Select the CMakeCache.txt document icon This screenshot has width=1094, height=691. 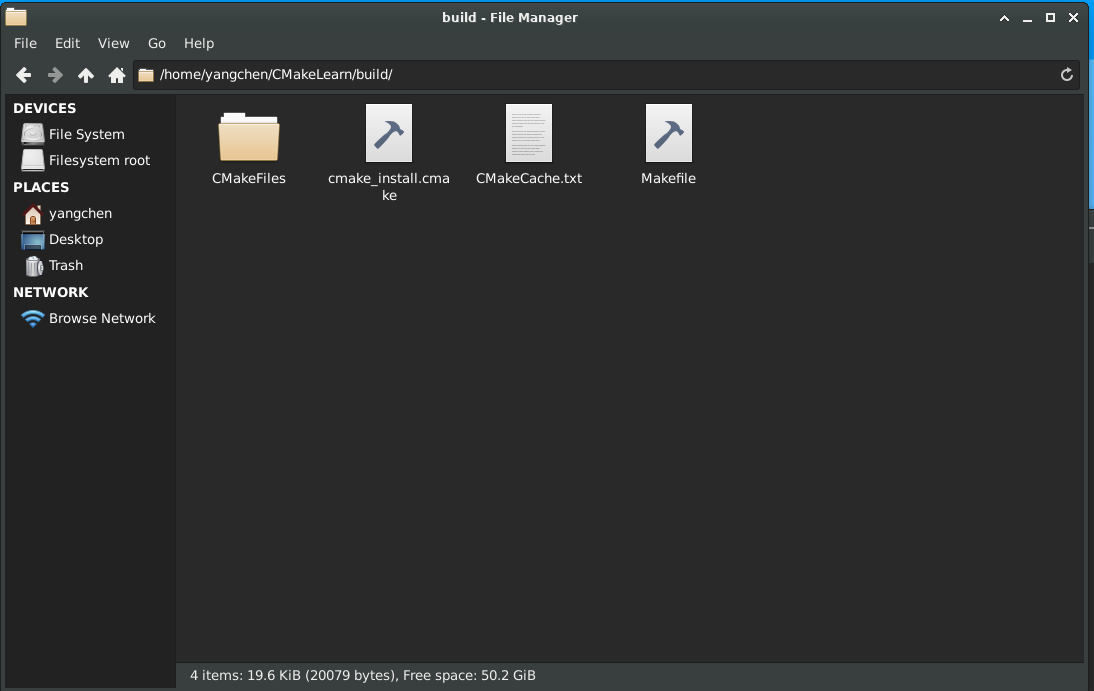pos(529,133)
